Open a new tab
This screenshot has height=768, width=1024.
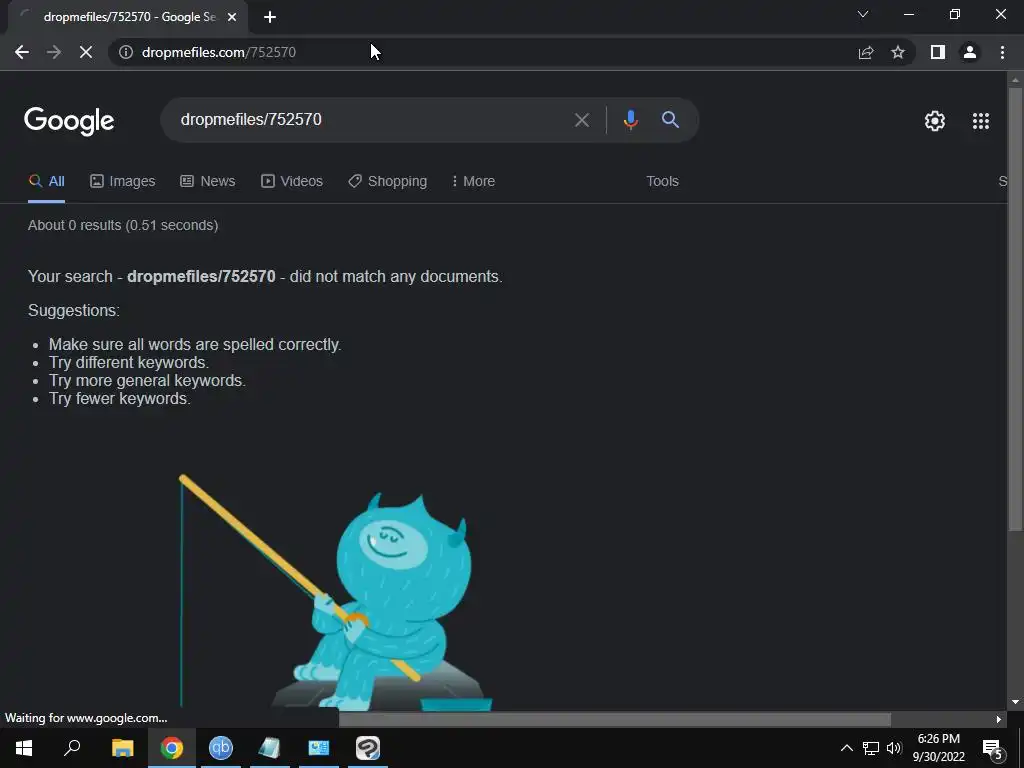pos(270,17)
